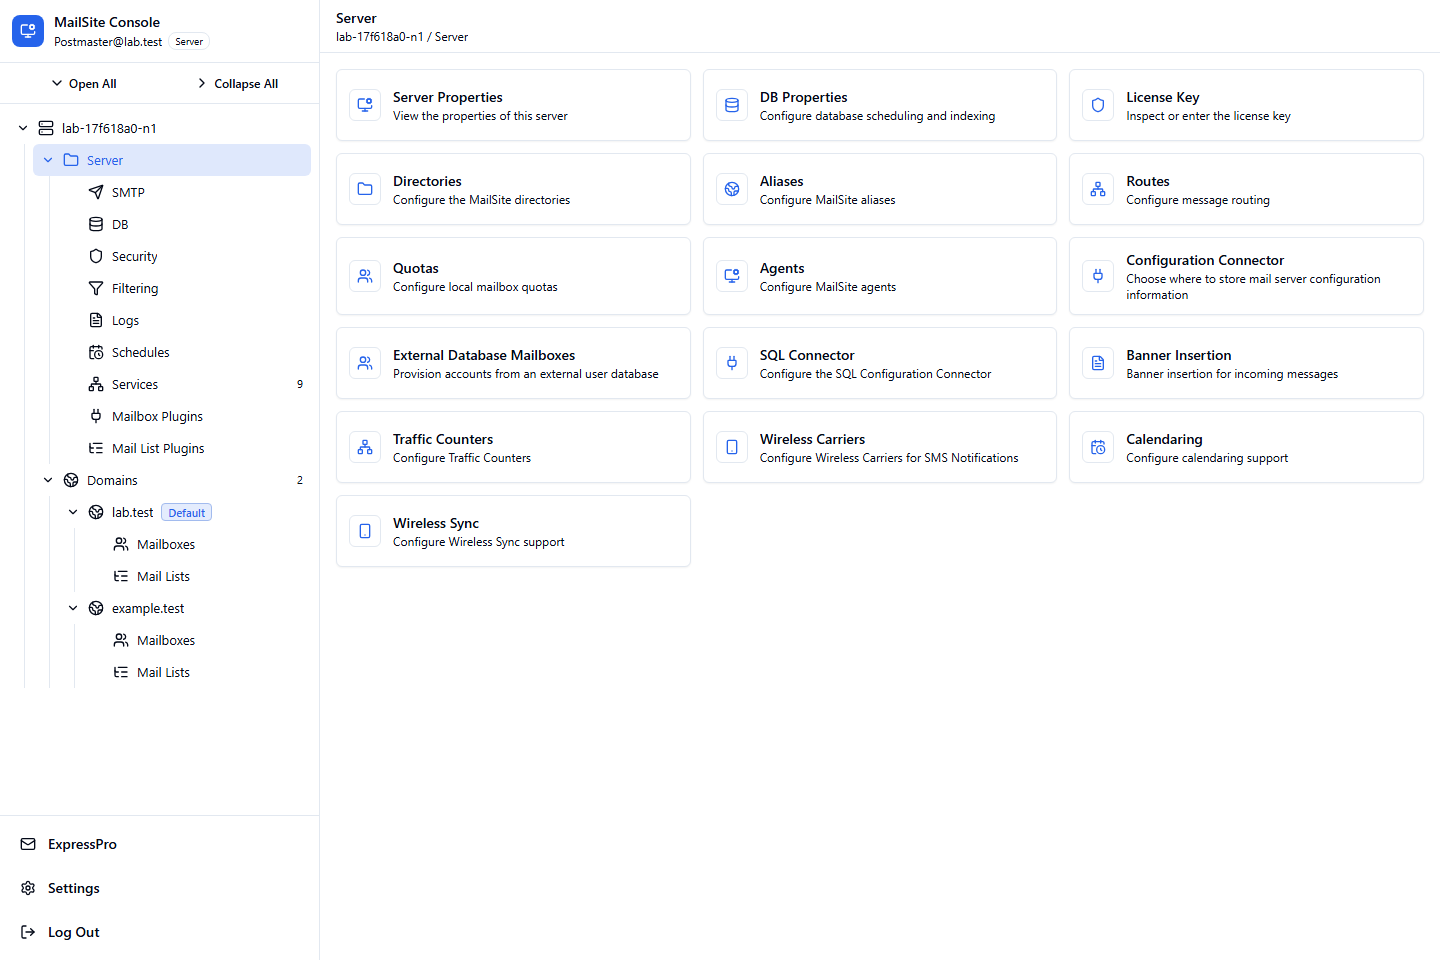Click the Wireless Carriers phone icon

(732, 447)
